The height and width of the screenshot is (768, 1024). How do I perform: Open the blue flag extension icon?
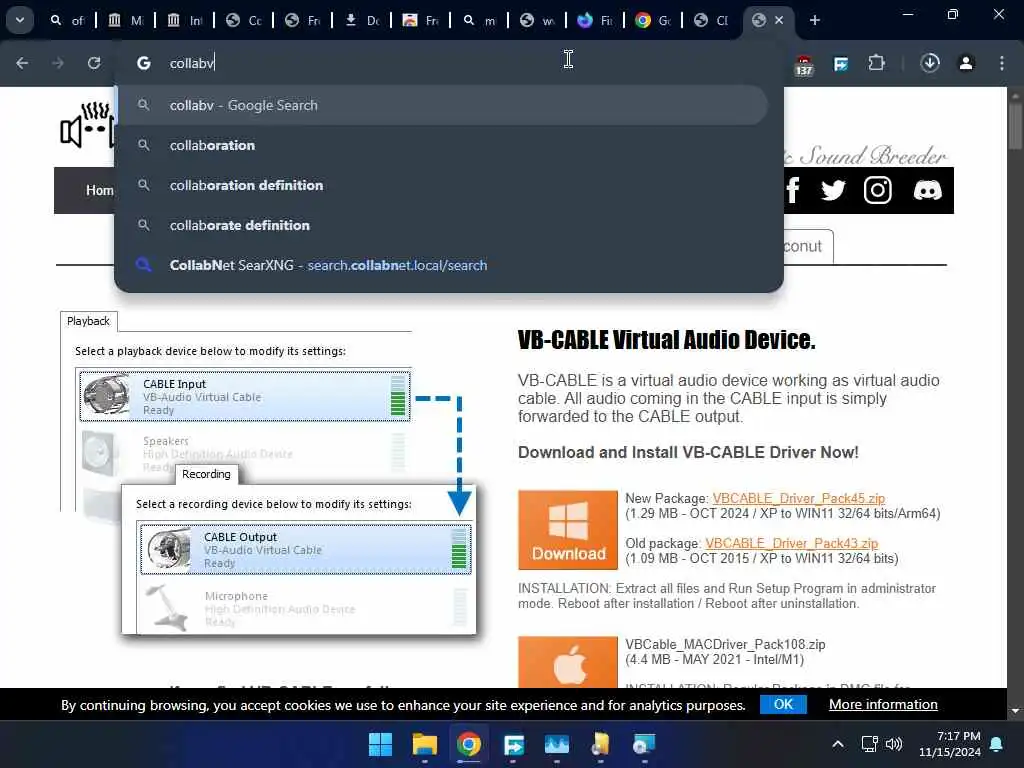point(841,63)
